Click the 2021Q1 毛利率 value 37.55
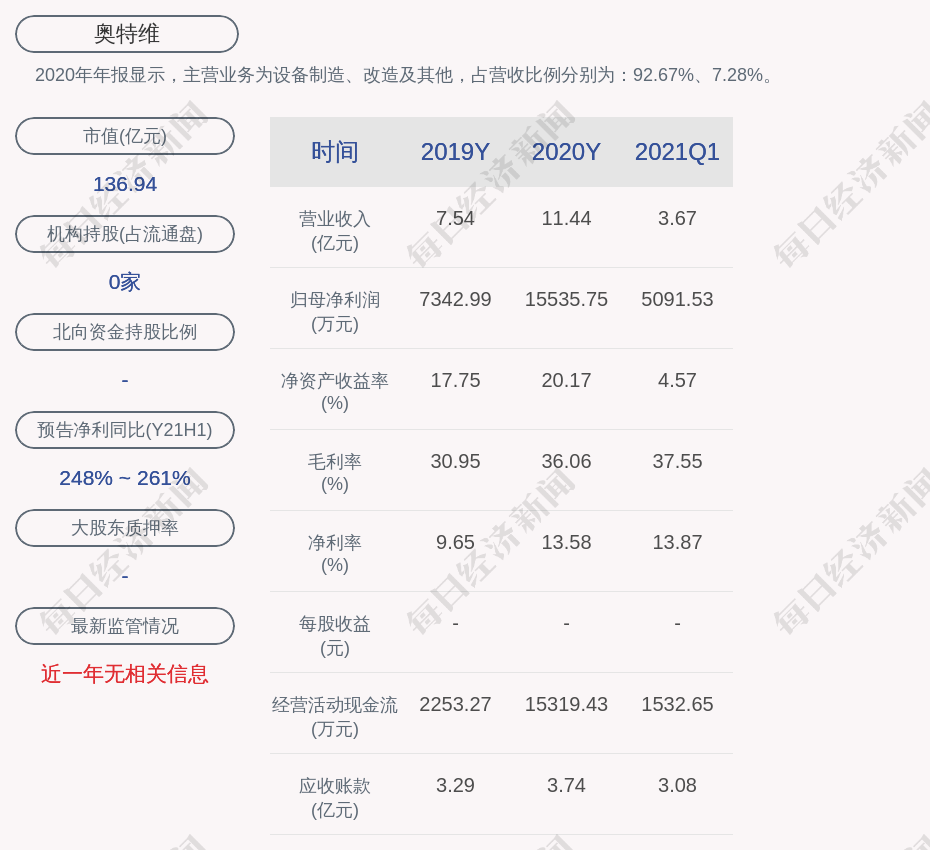 click(677, 461)
